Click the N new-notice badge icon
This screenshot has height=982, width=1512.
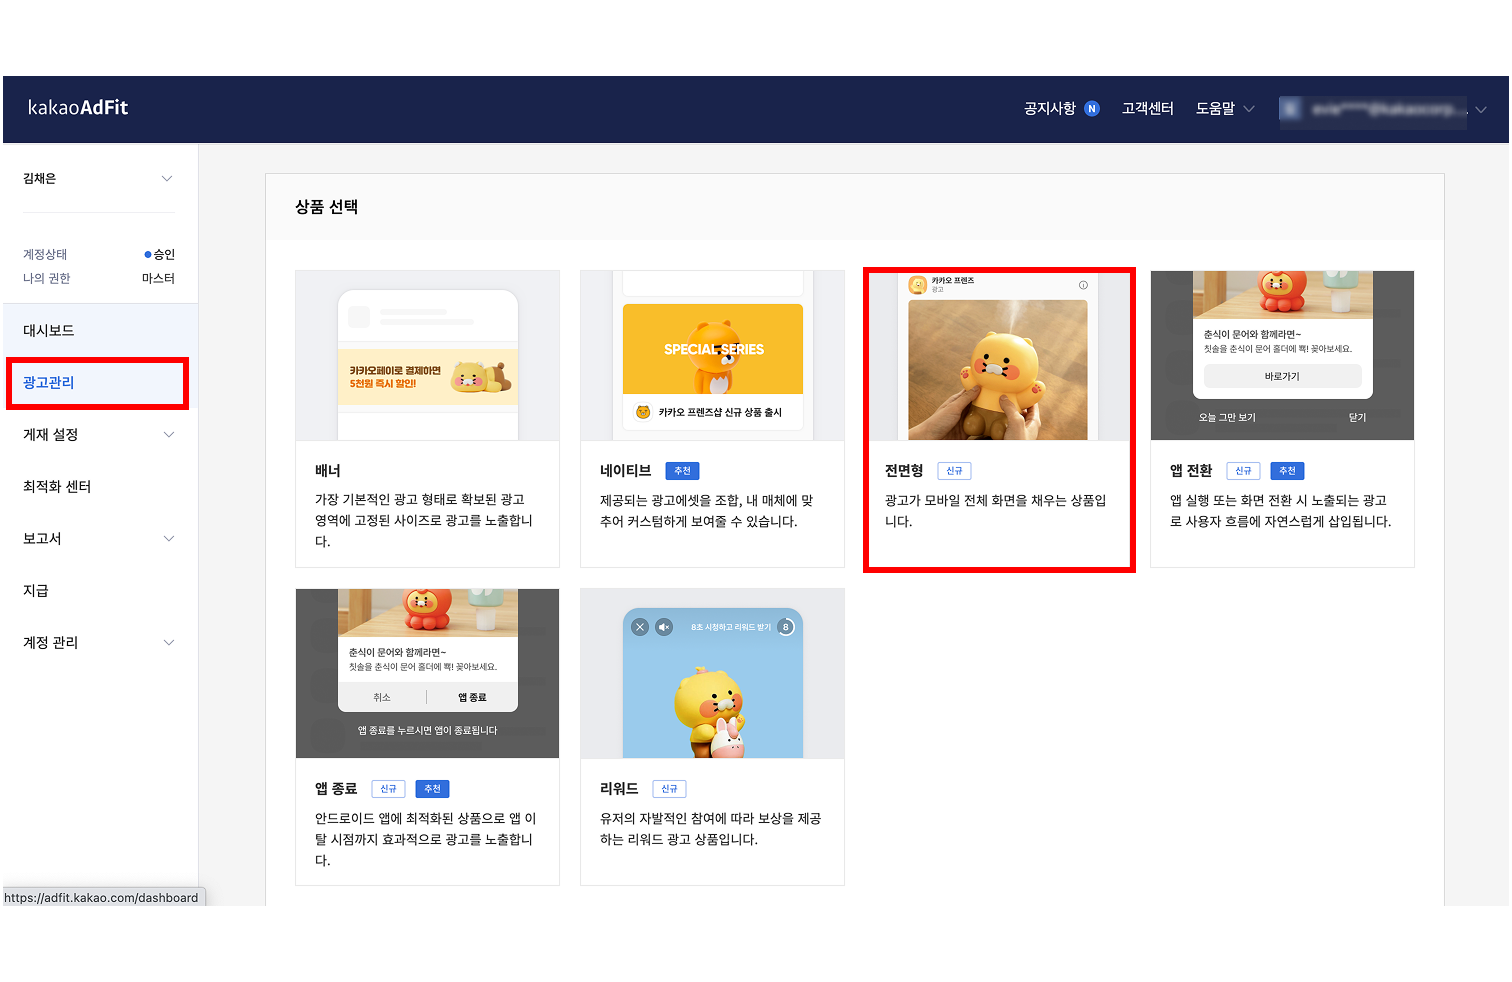coord(1092,109)
